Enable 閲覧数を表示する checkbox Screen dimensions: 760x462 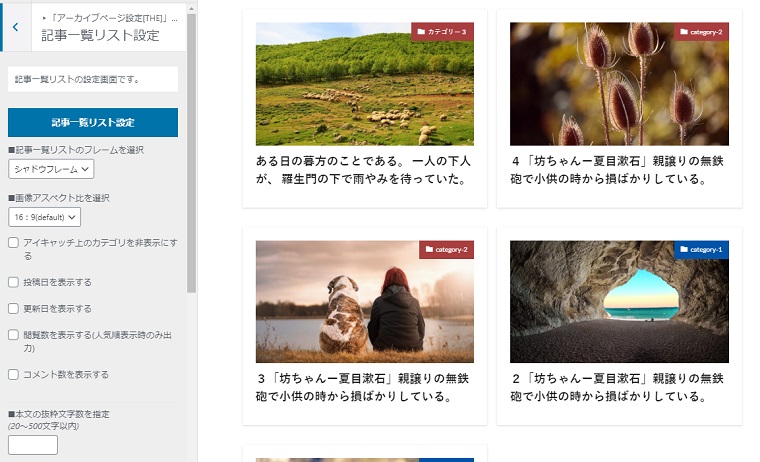14,335
